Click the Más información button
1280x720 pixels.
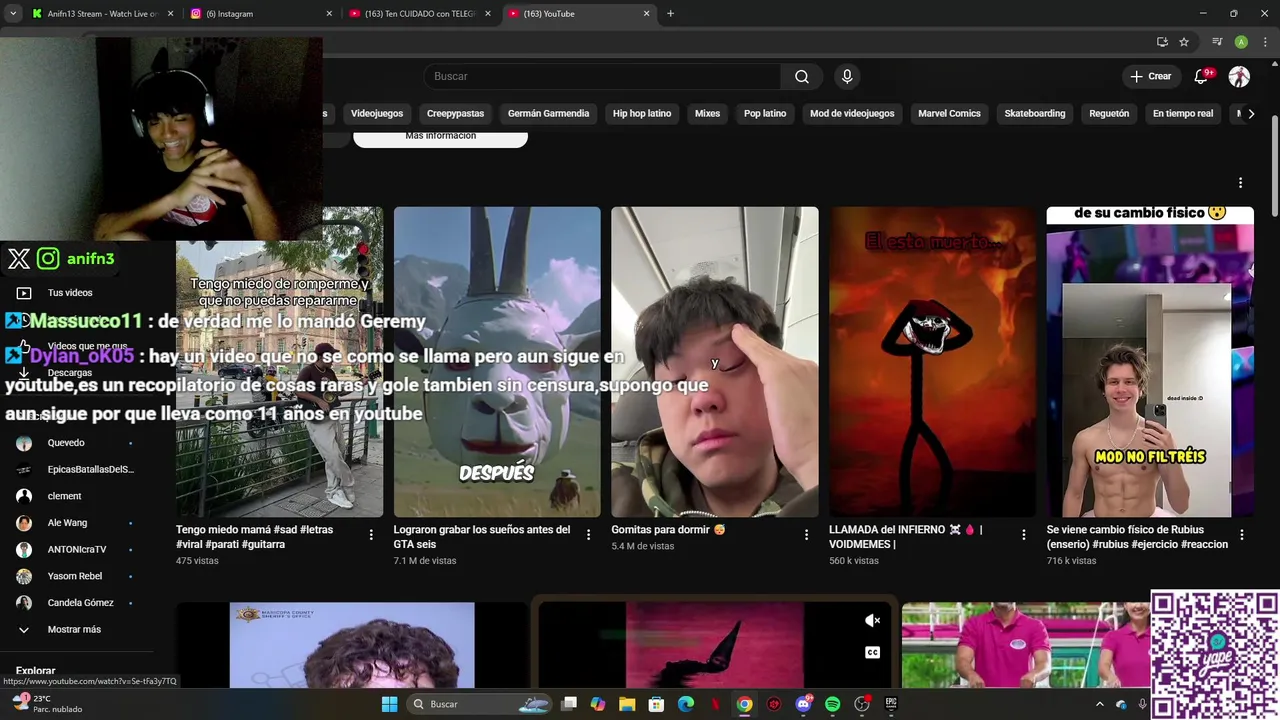[x=440, y=137]
